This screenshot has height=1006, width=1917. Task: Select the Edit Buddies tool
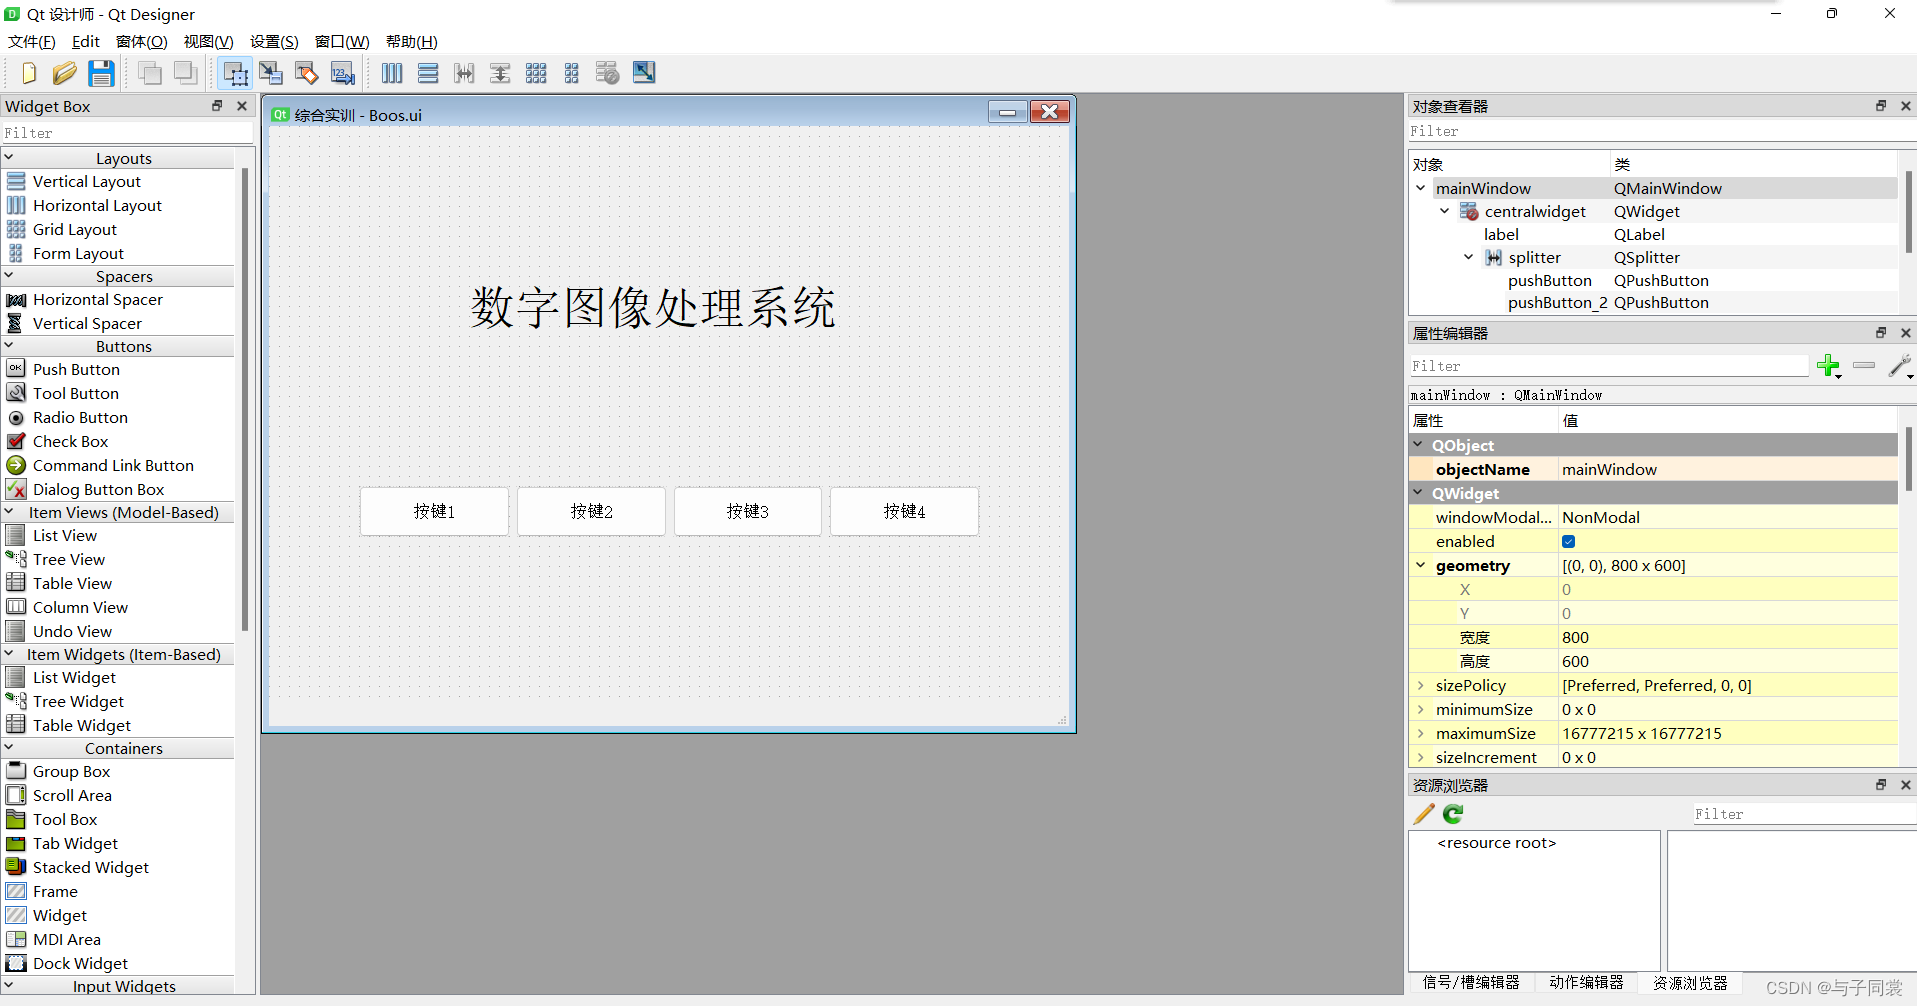tap(306, 73)
